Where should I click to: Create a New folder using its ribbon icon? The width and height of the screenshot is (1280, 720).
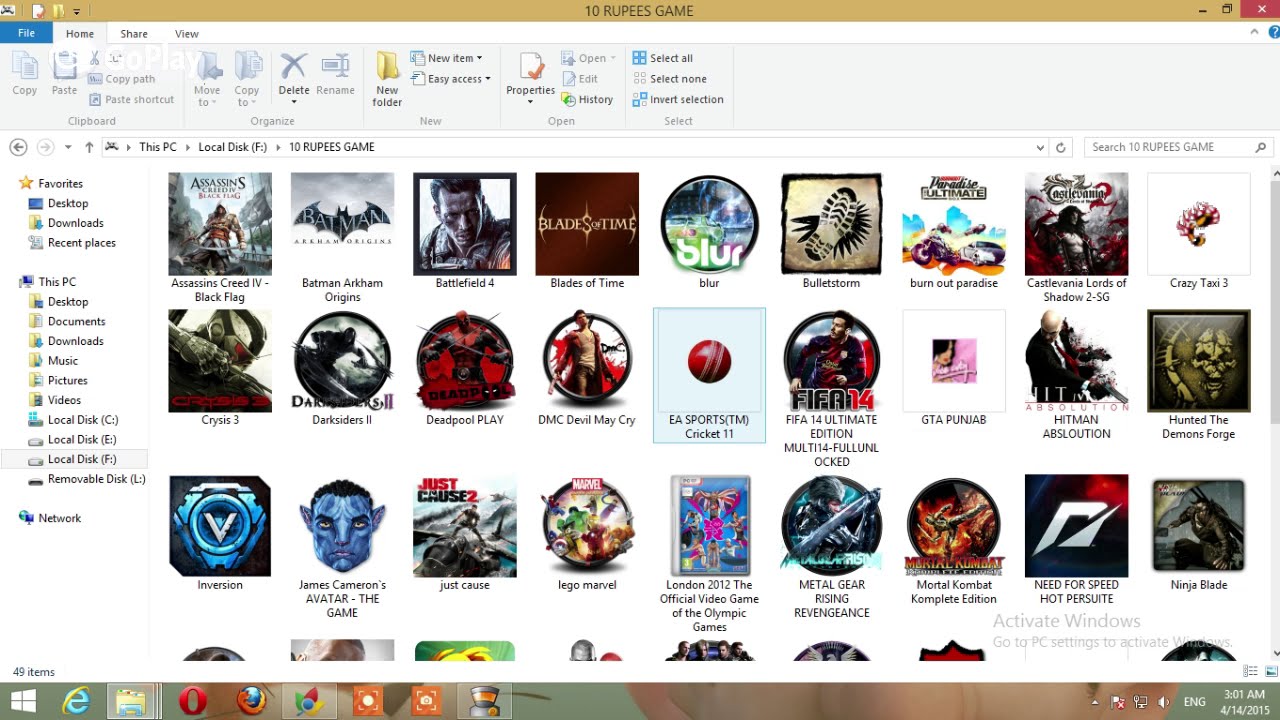387,78
